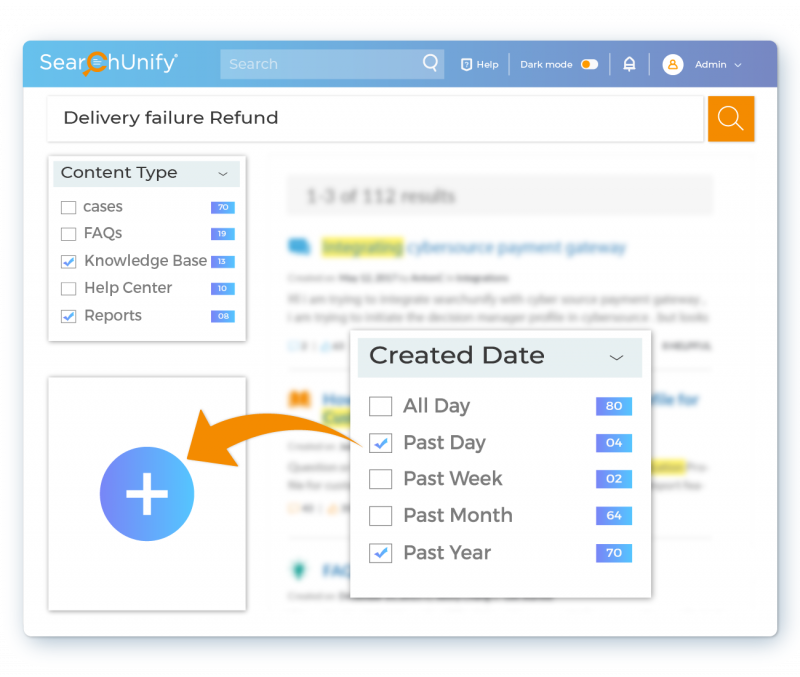Uncheck the Past Year checkbox

pyautogui.click(x=381, y=553)
